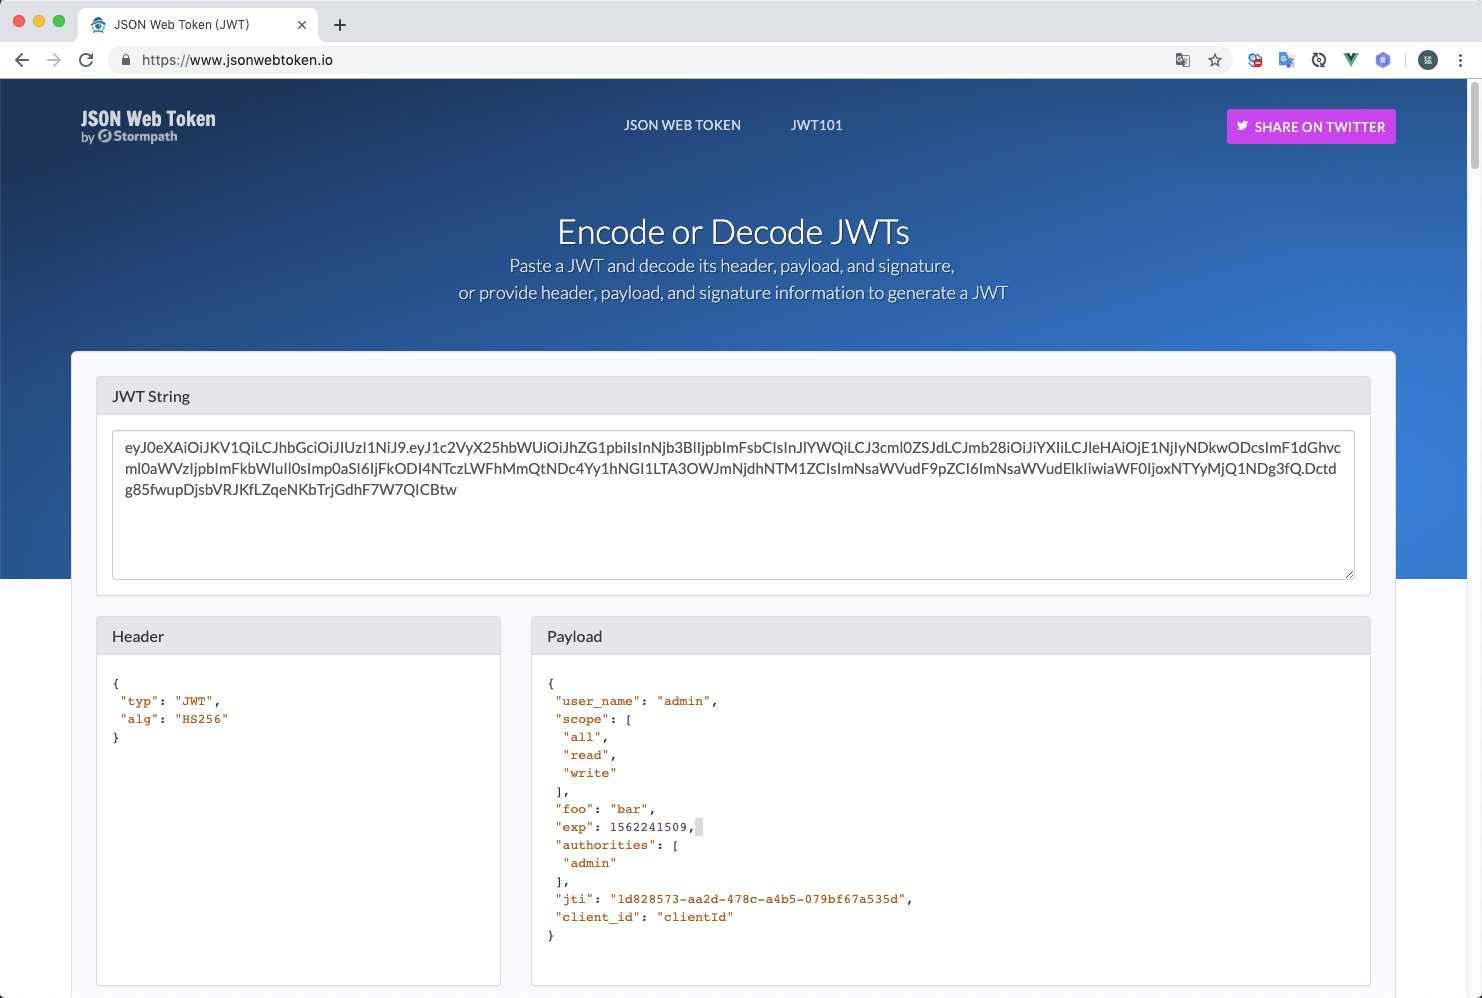
Task: Click the "all" scope value
Action: [x=583, y=737]
